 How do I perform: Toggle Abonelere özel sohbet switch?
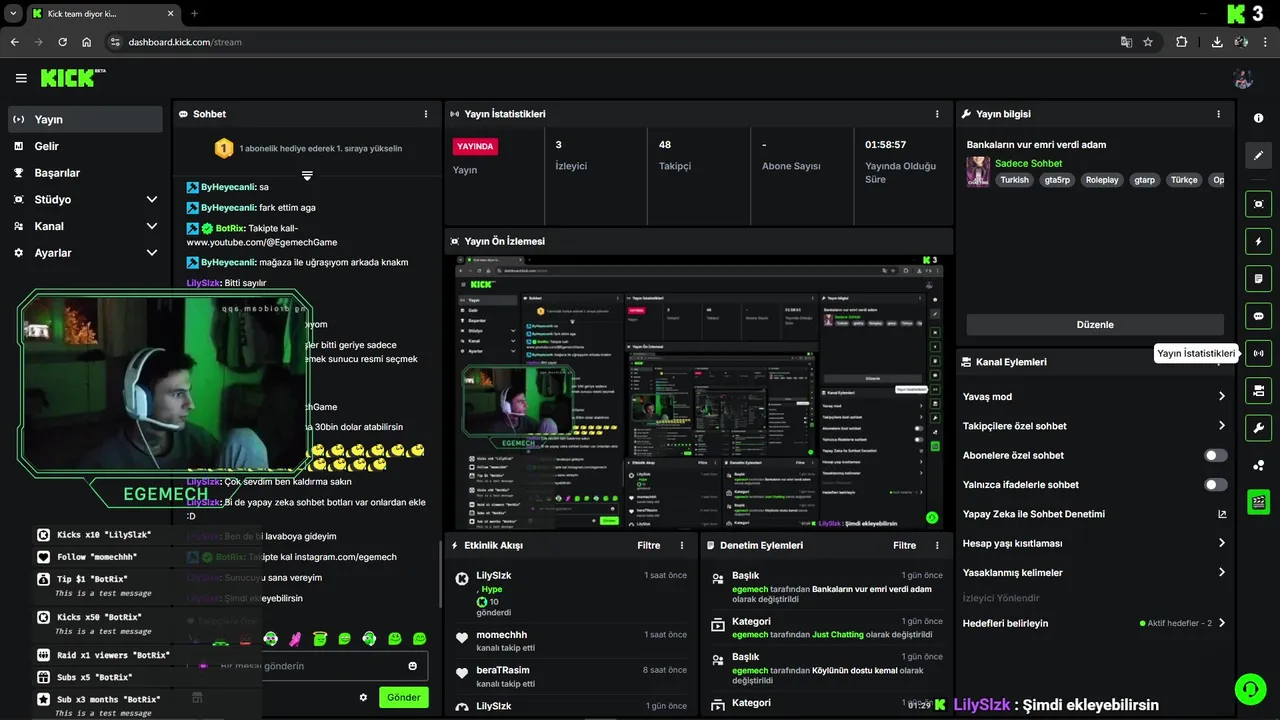coord(1215,455)
